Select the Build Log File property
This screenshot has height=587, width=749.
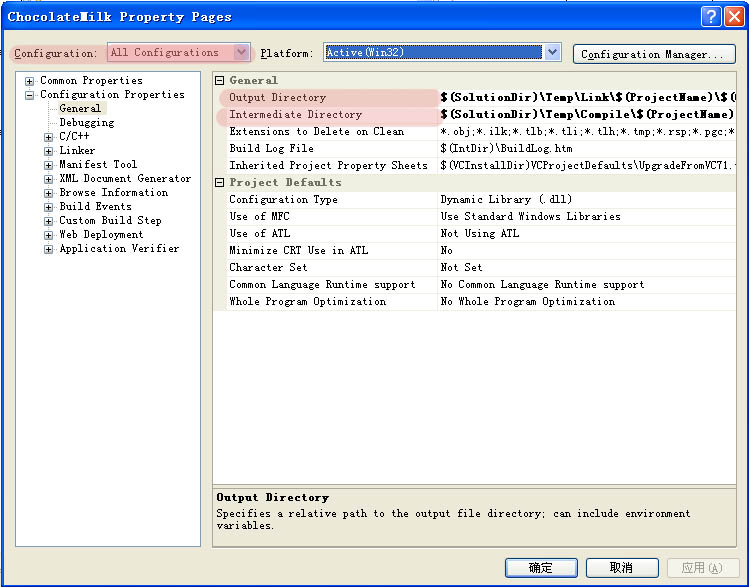point(332,149)
